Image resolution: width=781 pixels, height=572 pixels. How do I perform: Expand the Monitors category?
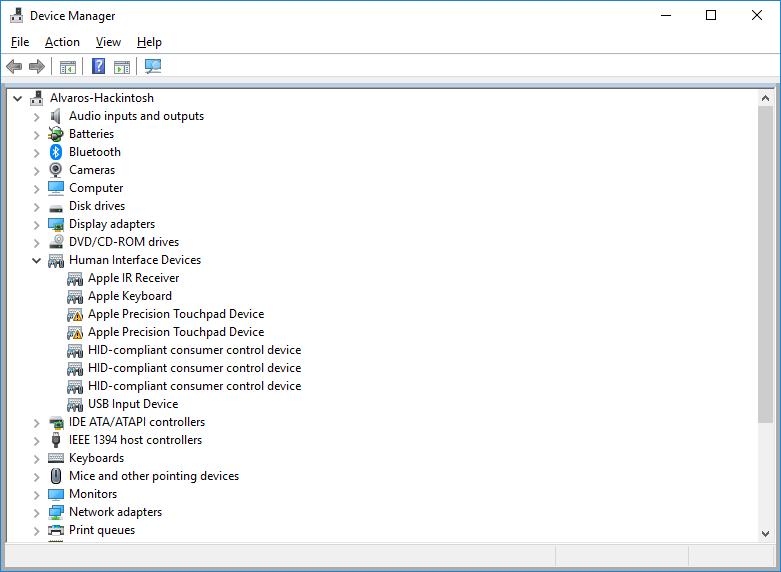coord(36,495)
